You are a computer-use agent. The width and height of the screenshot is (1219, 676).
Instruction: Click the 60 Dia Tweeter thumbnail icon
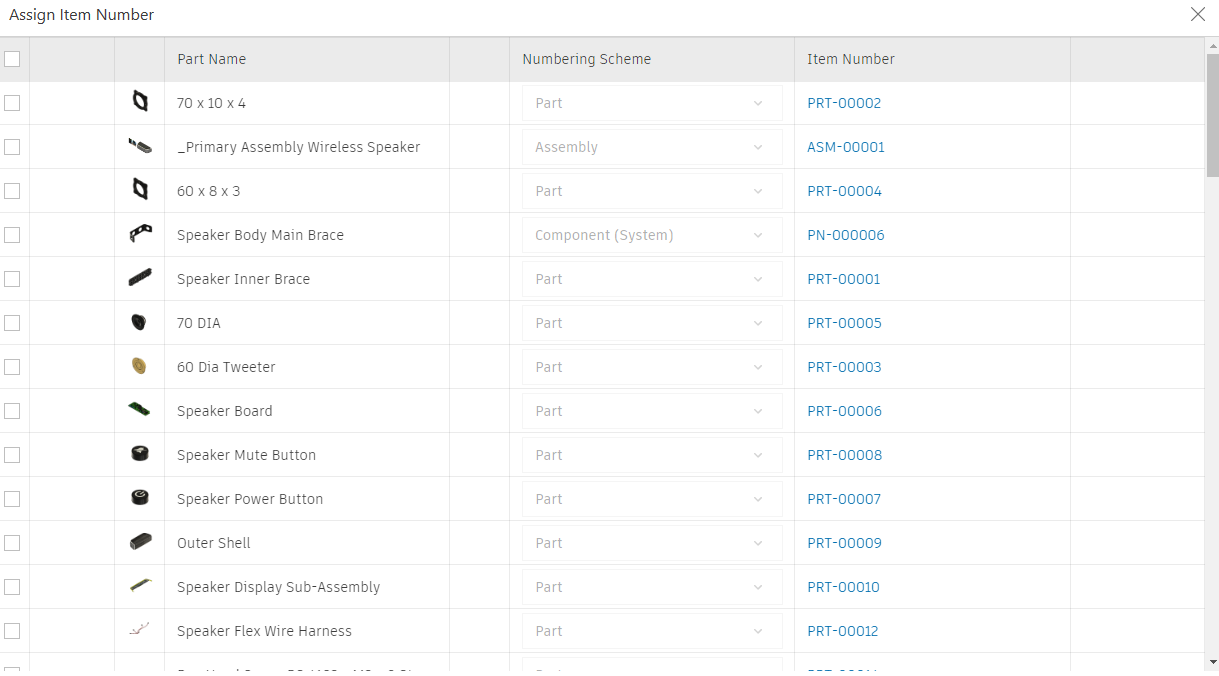(x=140, y=366)
